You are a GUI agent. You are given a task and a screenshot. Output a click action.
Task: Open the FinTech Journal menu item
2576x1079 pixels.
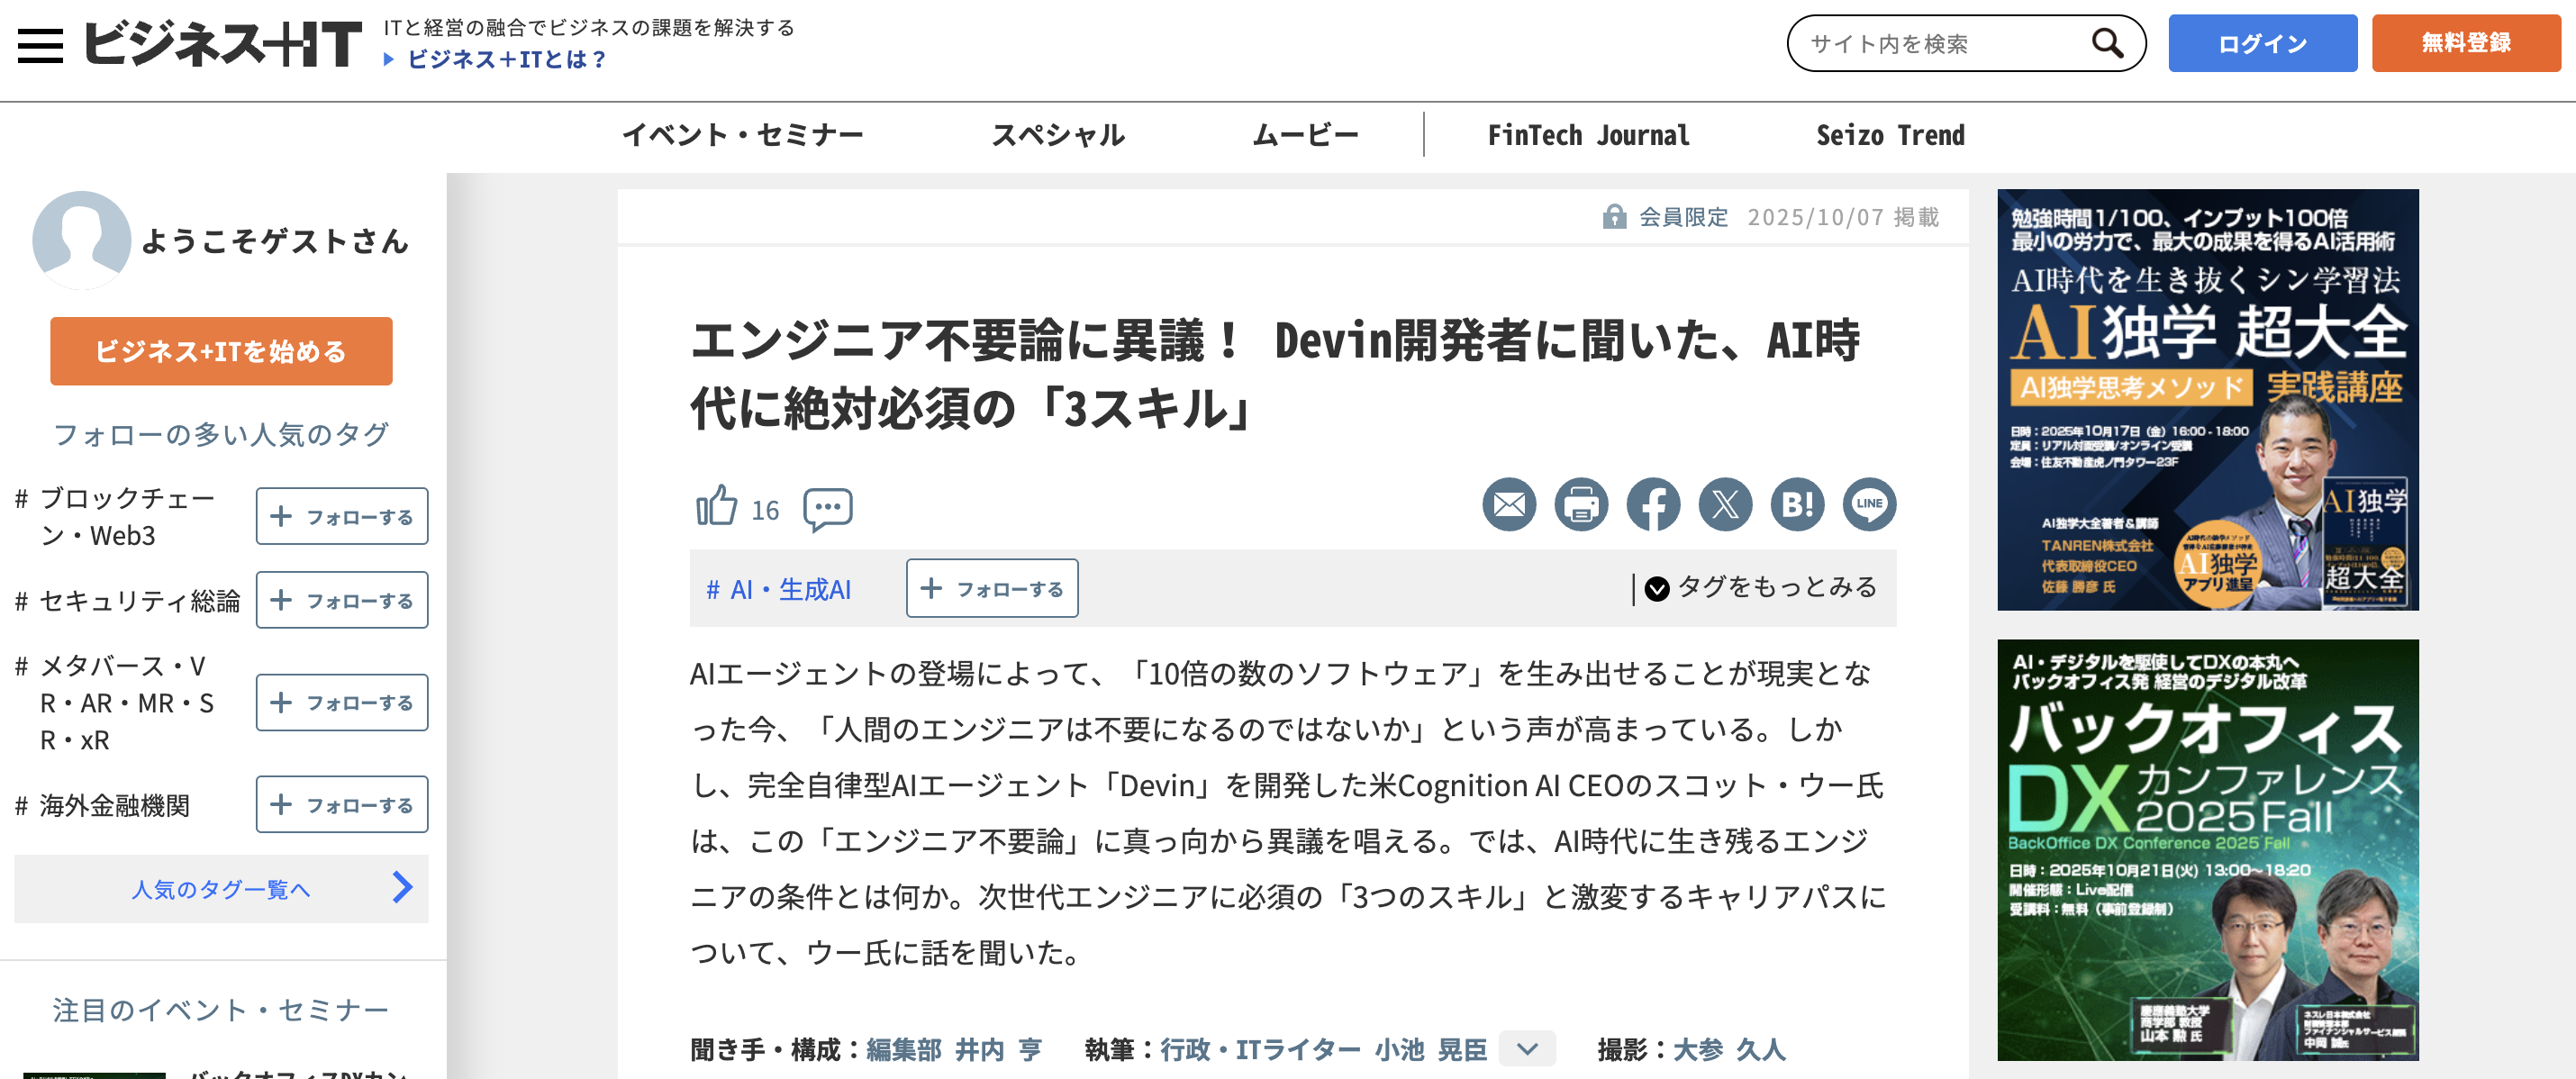tap(1588, 135)
